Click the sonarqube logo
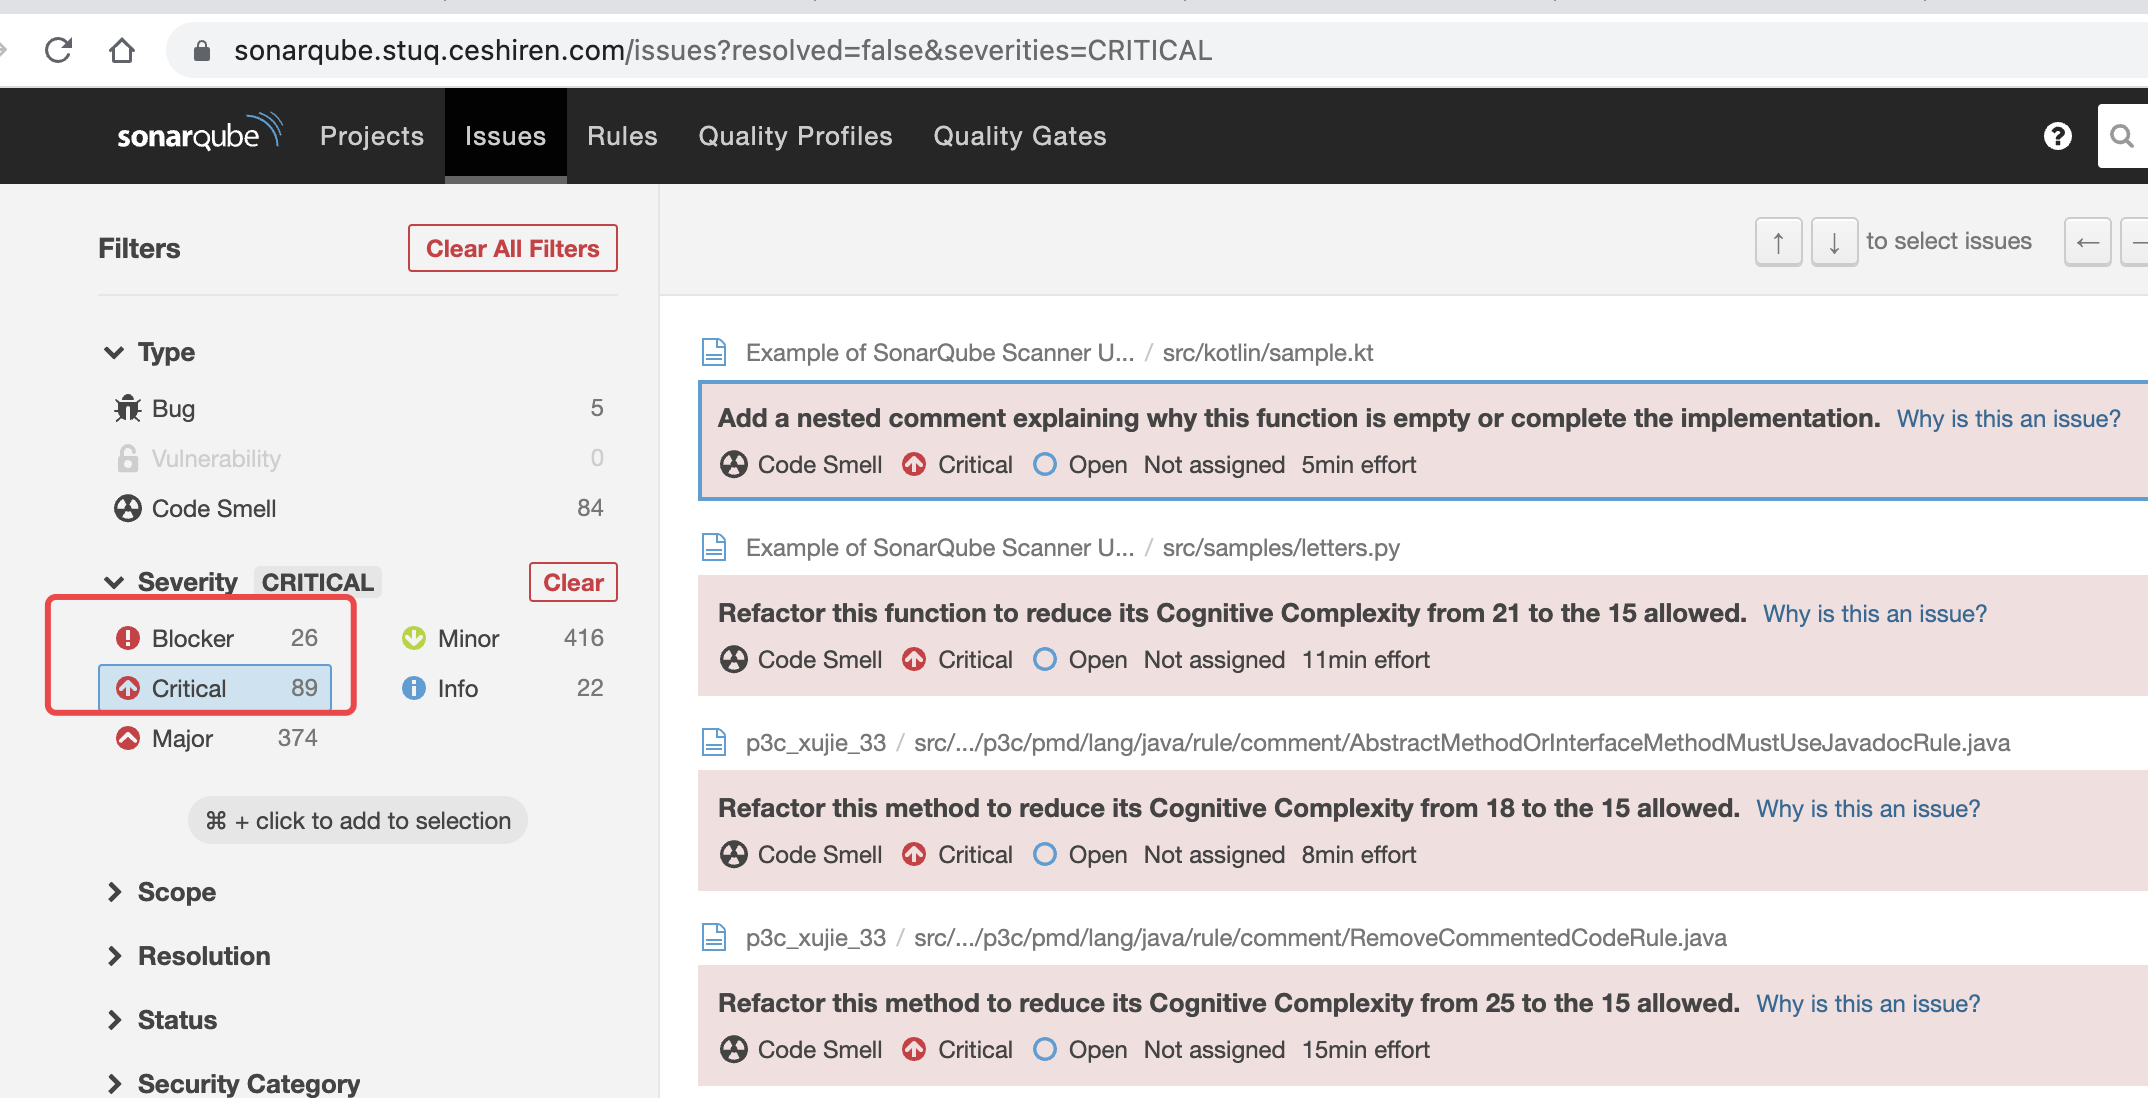The width and height of the screenshot is (2148, 1098). [200, 133]
